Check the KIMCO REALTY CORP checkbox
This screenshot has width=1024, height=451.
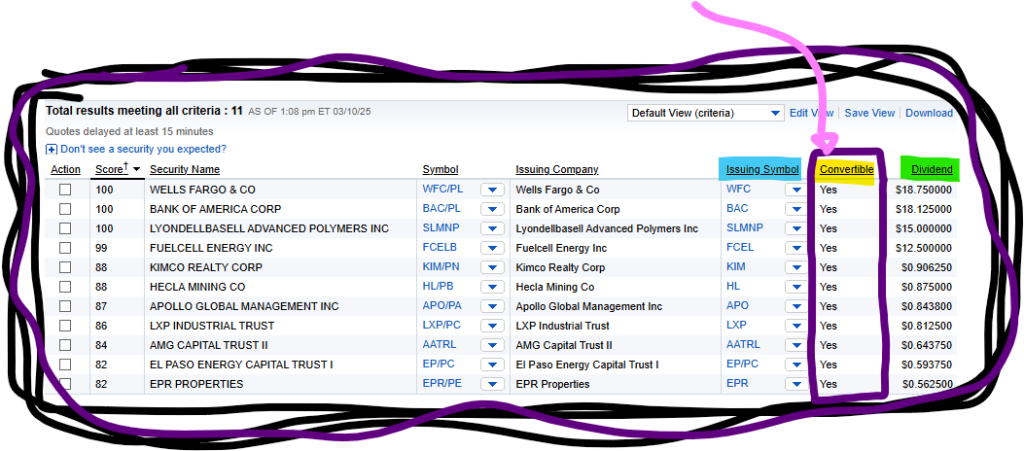point(65,268)
